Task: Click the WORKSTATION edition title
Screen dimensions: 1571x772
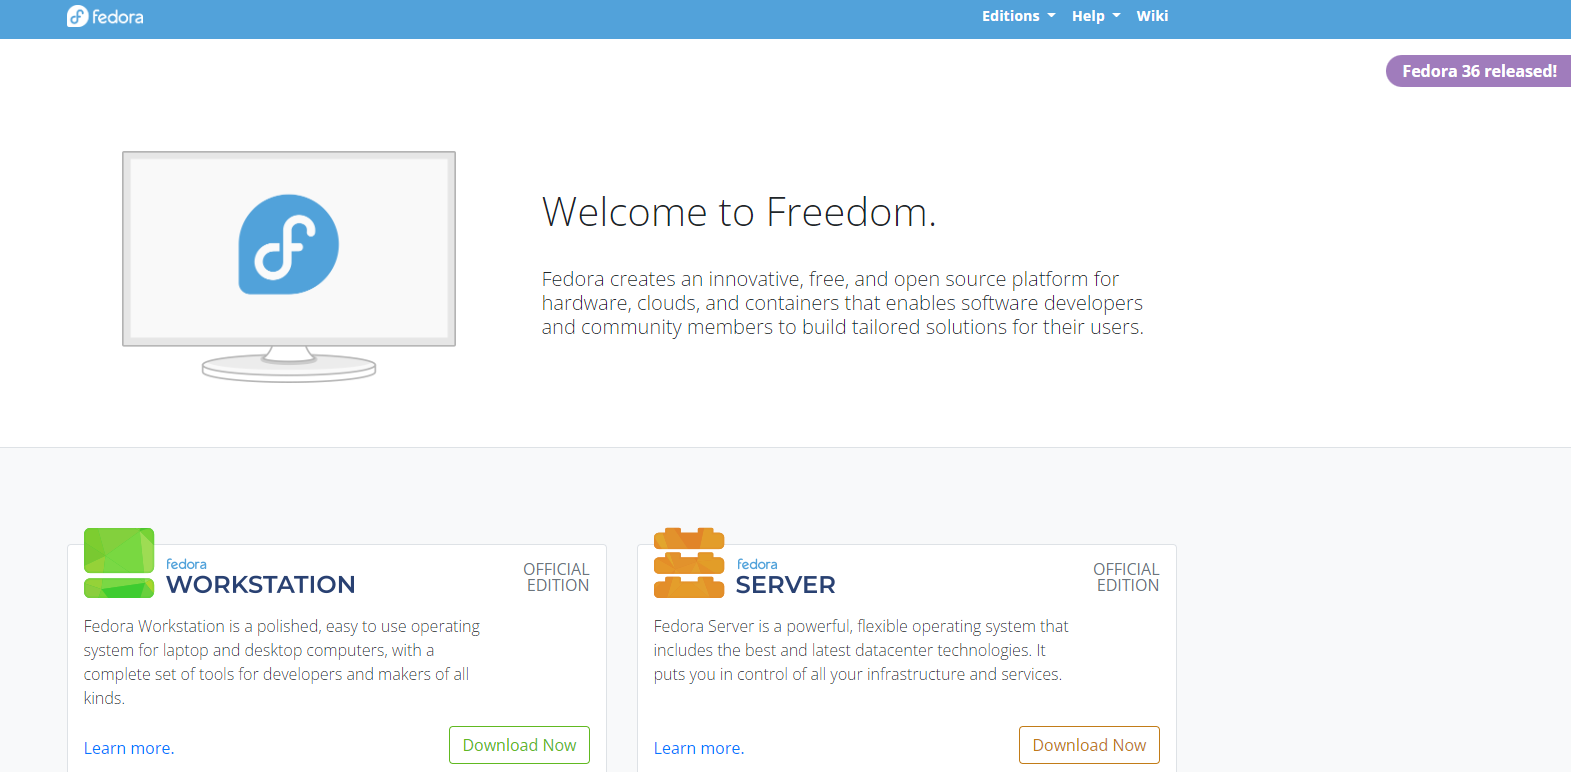Action: pyautogui.click(x=260, y=584)
